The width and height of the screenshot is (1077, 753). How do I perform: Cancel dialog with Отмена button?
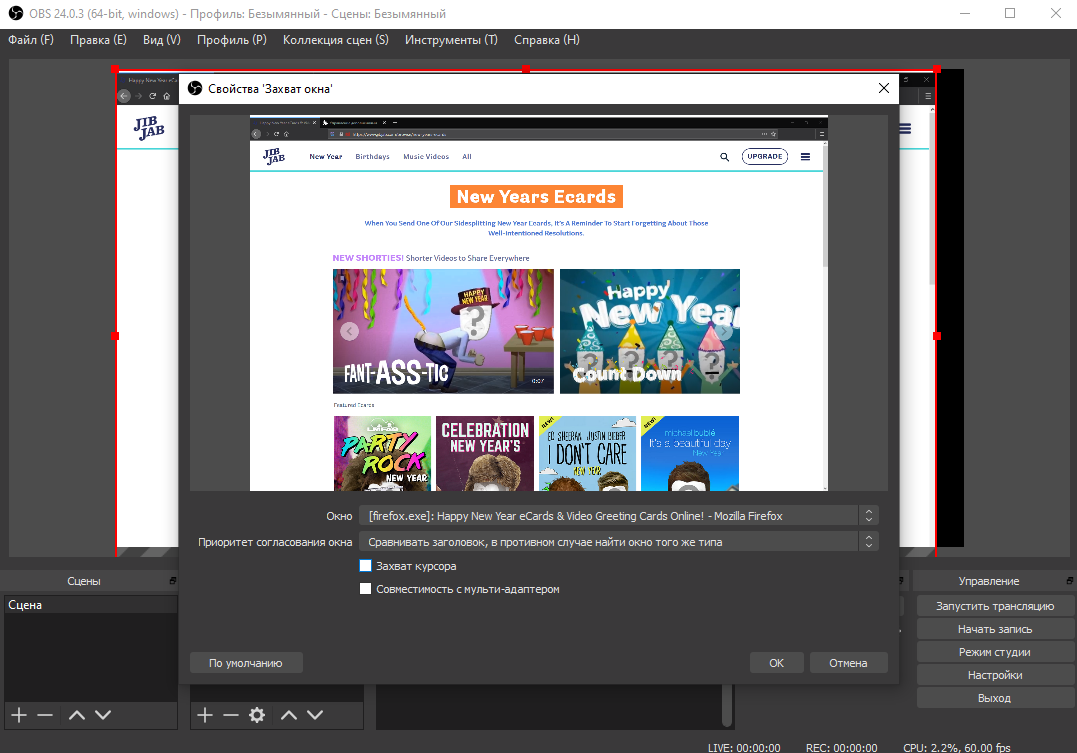click(848, 663)
